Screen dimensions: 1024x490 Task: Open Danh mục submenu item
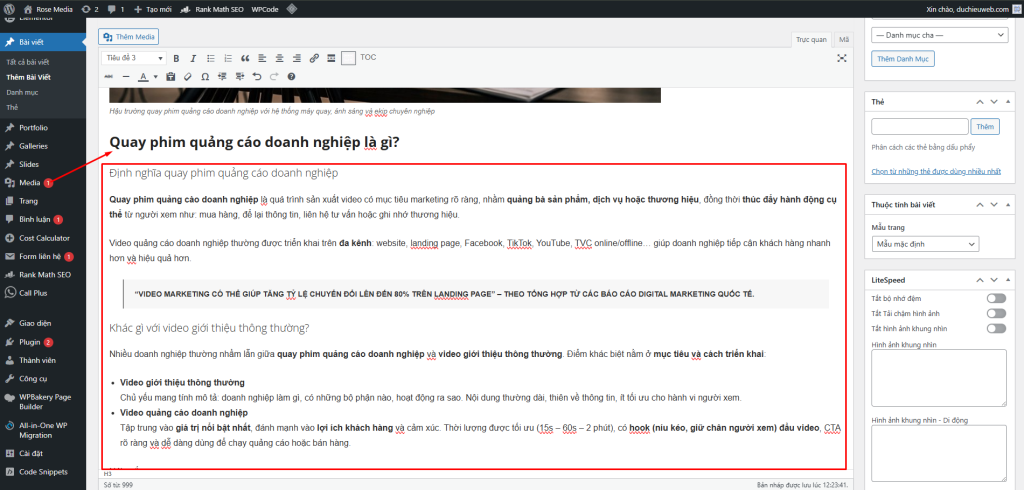22,92
